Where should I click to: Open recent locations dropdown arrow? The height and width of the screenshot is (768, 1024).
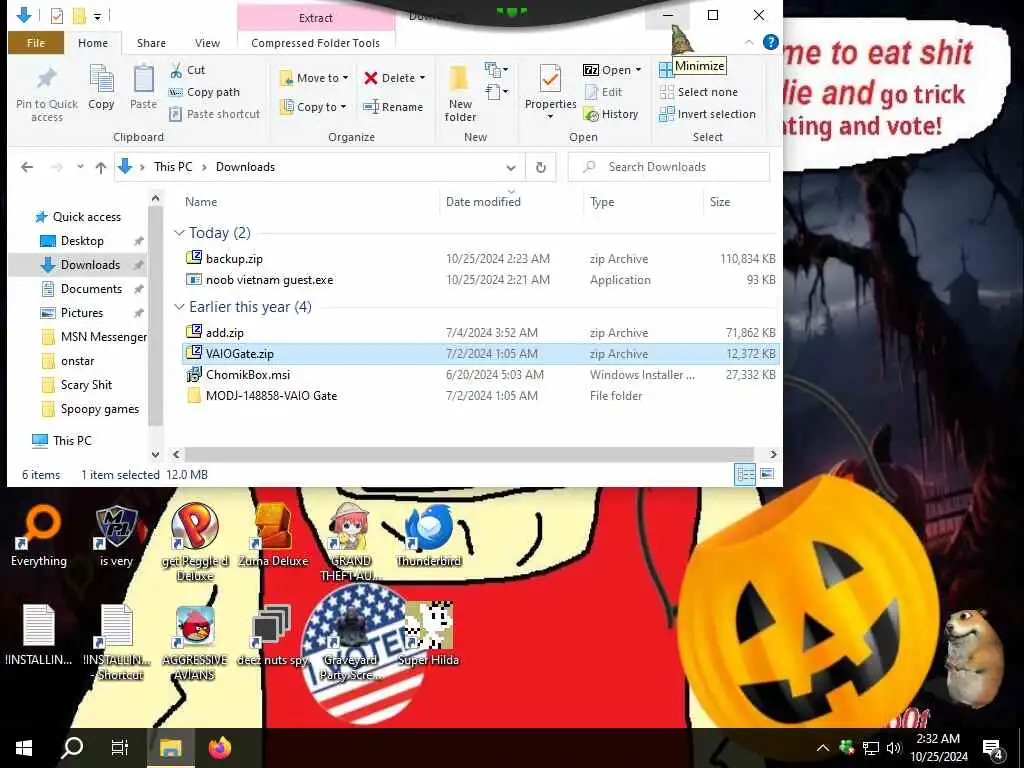(80, 167)
